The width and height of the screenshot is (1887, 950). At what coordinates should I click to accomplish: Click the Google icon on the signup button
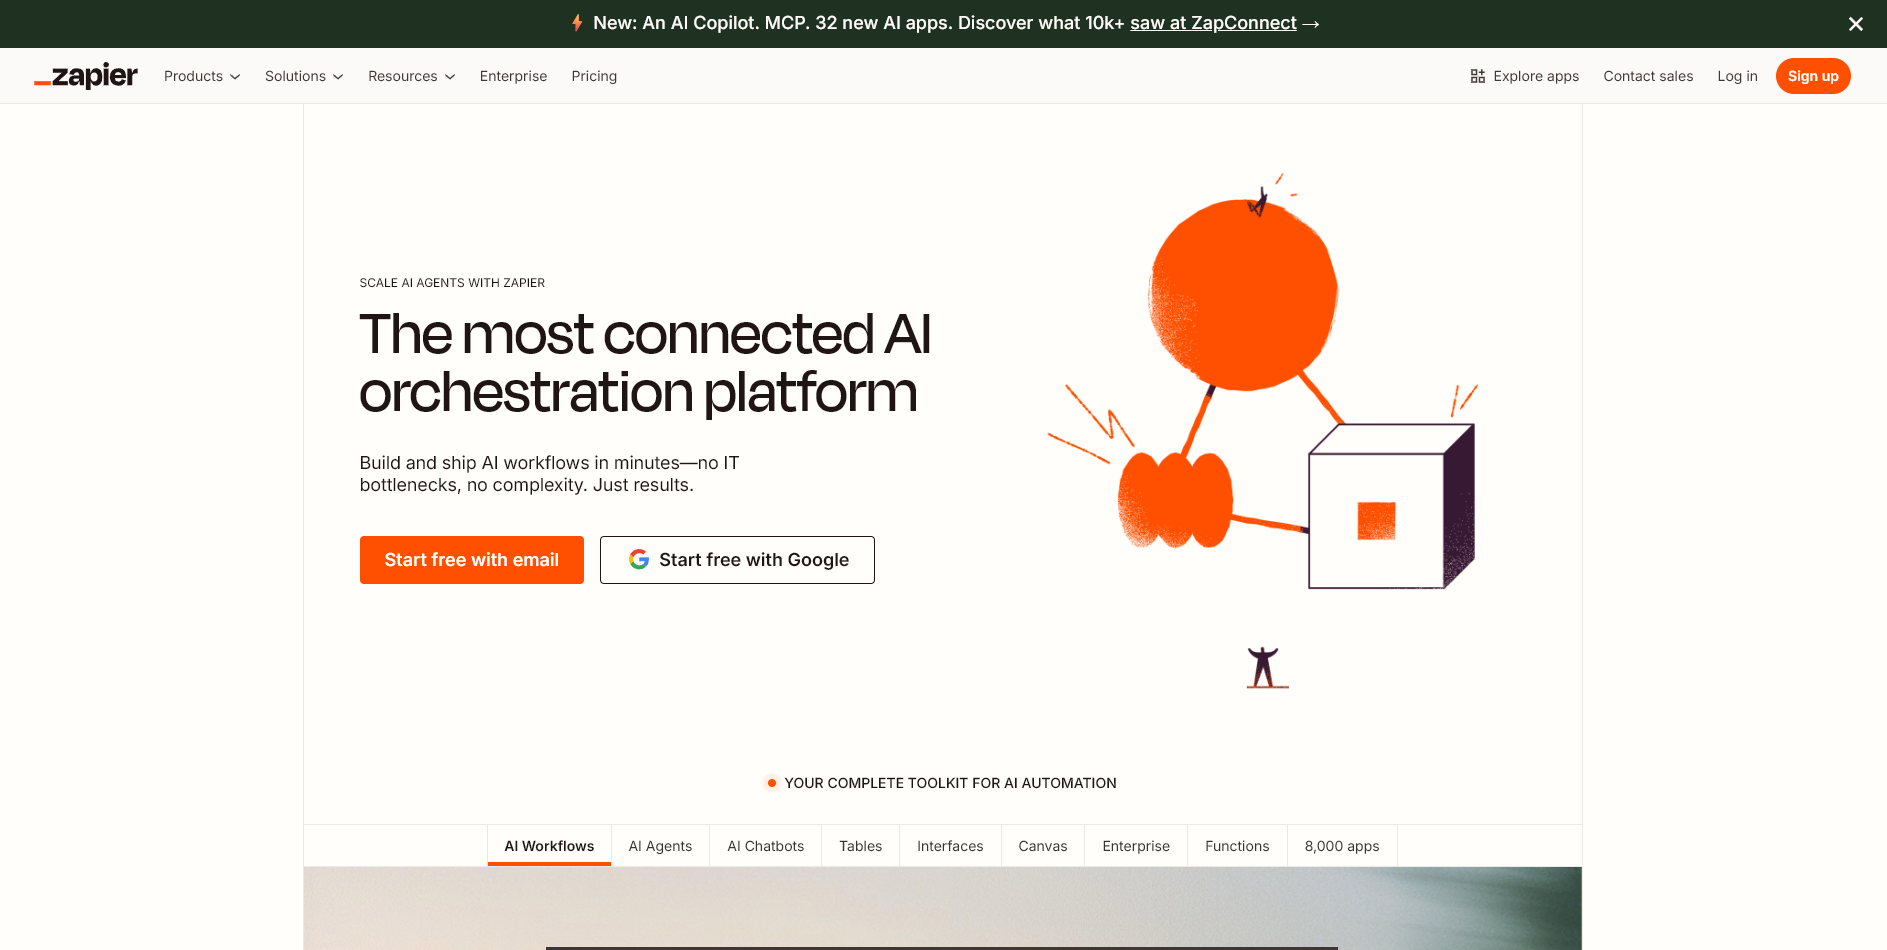[x=639, y=559]
